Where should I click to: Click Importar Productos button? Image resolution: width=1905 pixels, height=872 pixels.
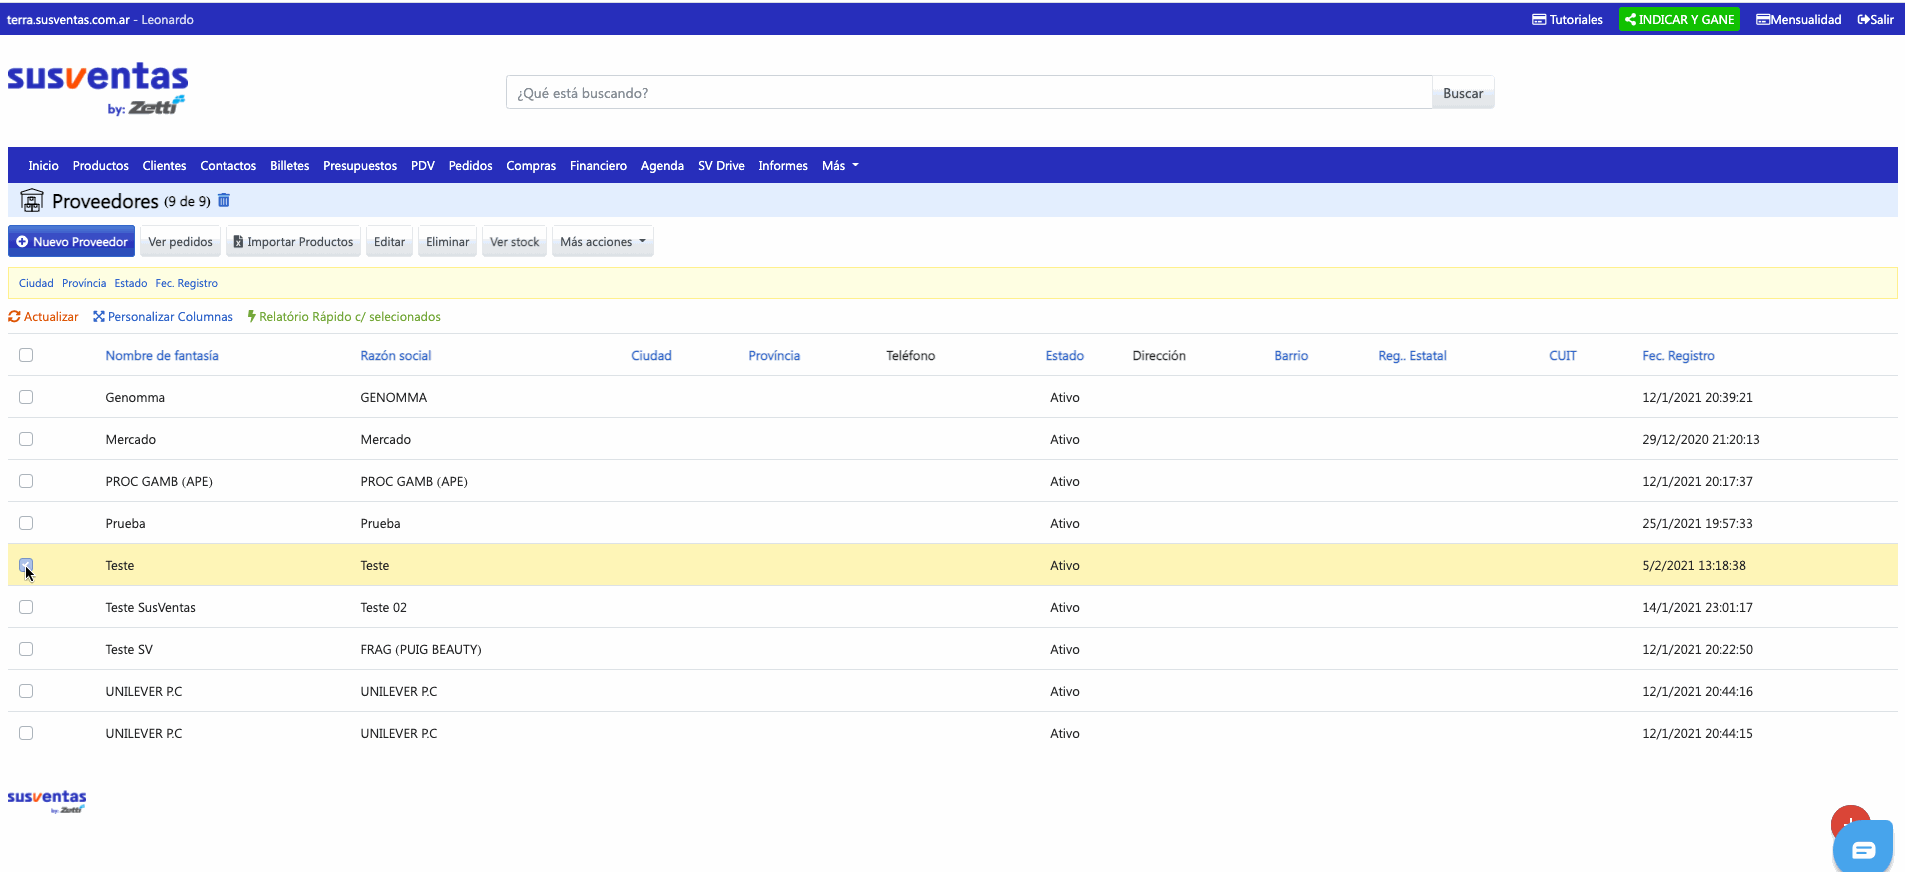[x=293, y=242]
